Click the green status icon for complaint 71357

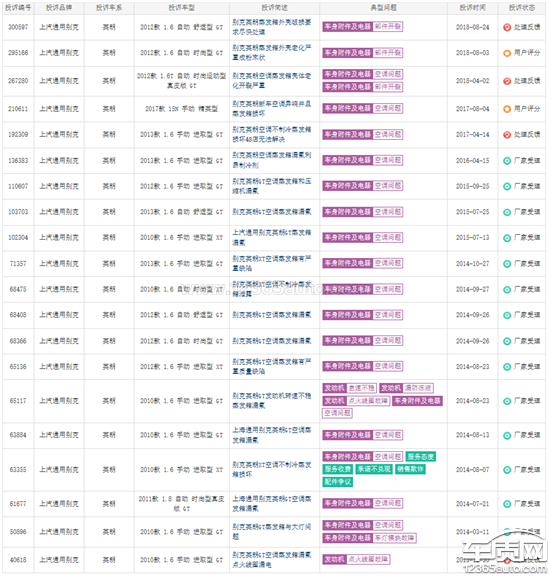coord(507,264)
